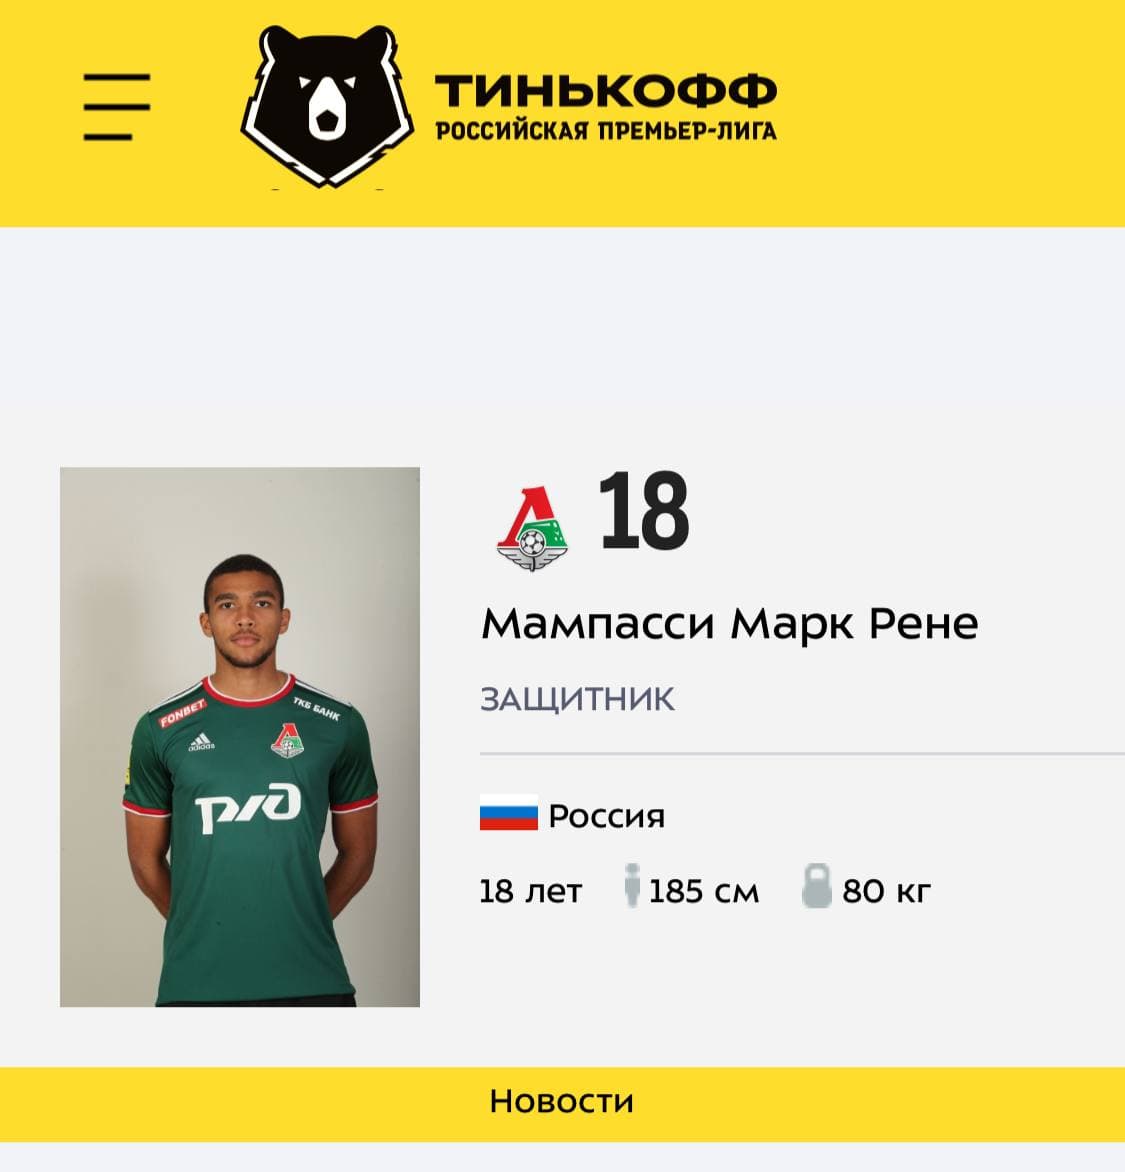Click the Russian flag icon
The height and width of the screenshot is (1172, 1125).
coord(508,815)
